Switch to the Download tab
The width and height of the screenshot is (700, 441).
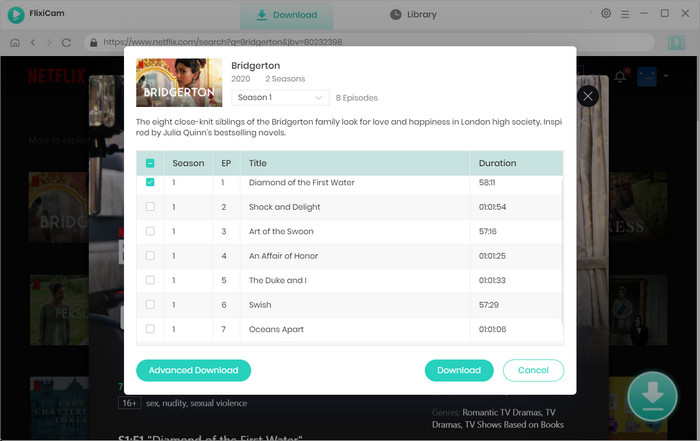click(x=287, y=15)
